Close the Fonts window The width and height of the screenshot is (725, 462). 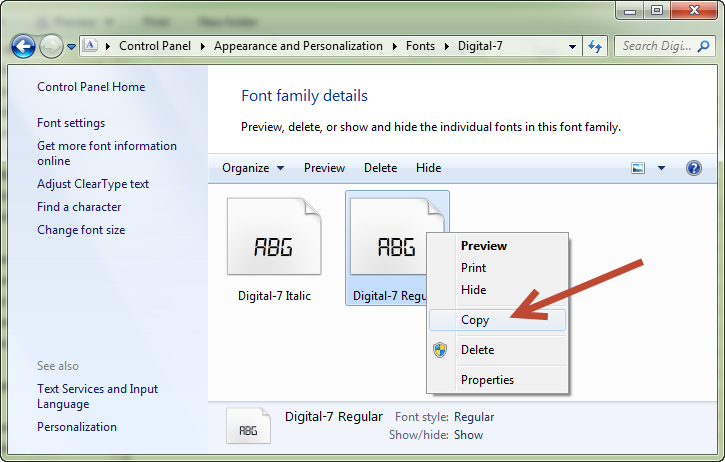click(694, 10)
